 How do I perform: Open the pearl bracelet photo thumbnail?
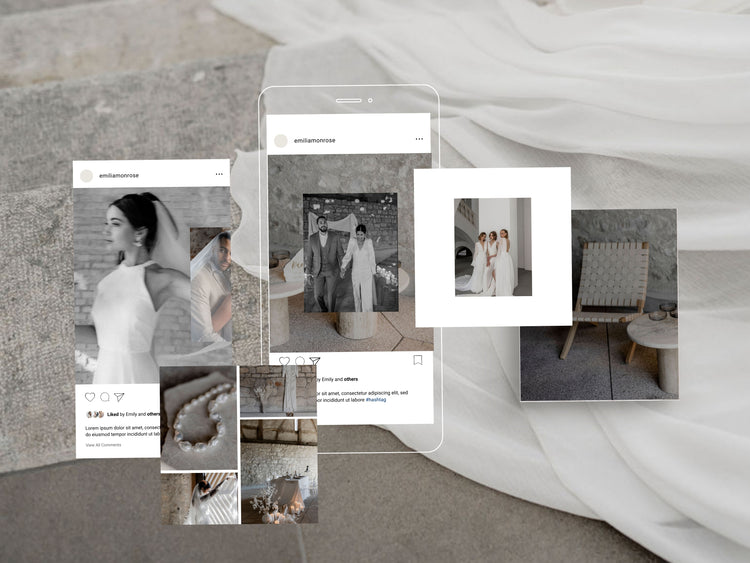pos(198,418)
